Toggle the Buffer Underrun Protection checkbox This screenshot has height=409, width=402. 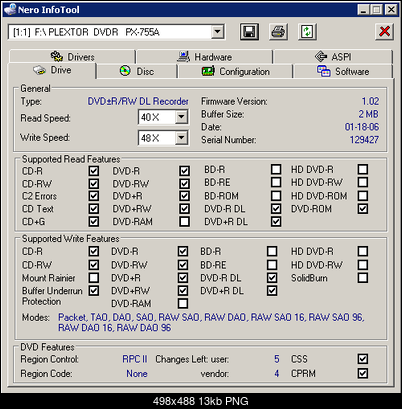(94, 291)
